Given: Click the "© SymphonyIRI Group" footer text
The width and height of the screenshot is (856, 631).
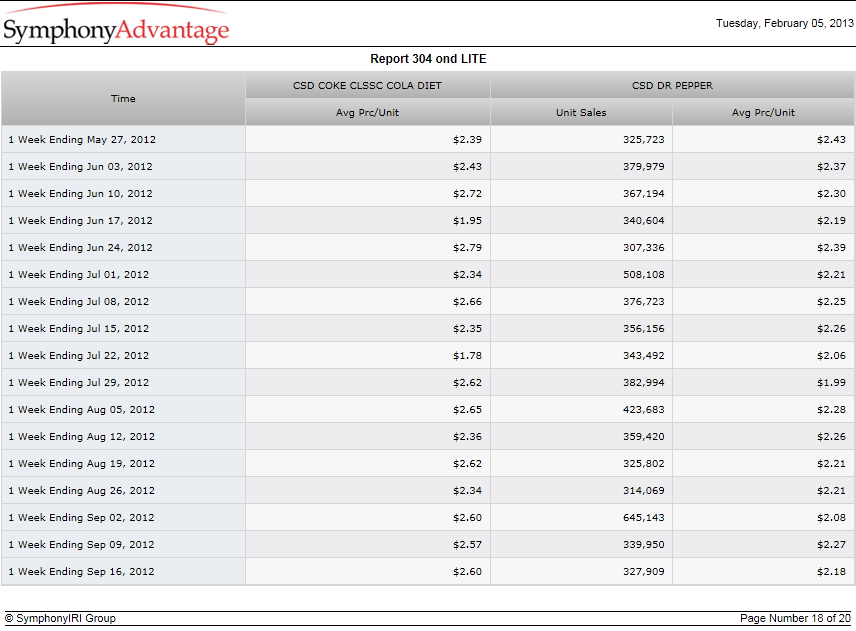Looking at the screenshot, I should coord(60,618).
